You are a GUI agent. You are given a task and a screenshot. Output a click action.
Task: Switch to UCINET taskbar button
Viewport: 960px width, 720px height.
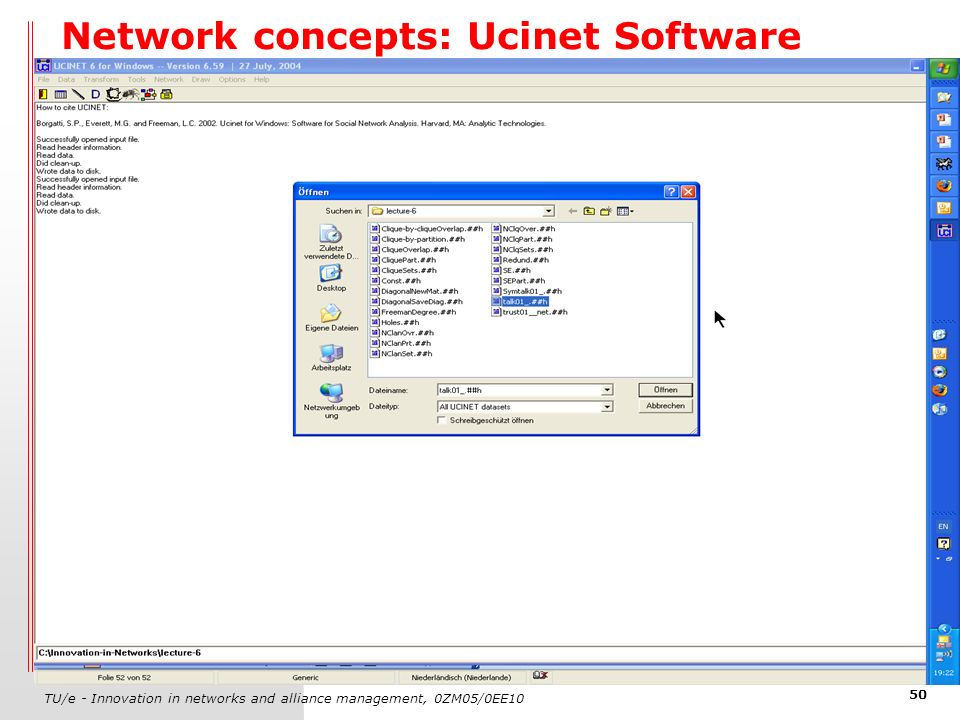(x=943, y=231)
